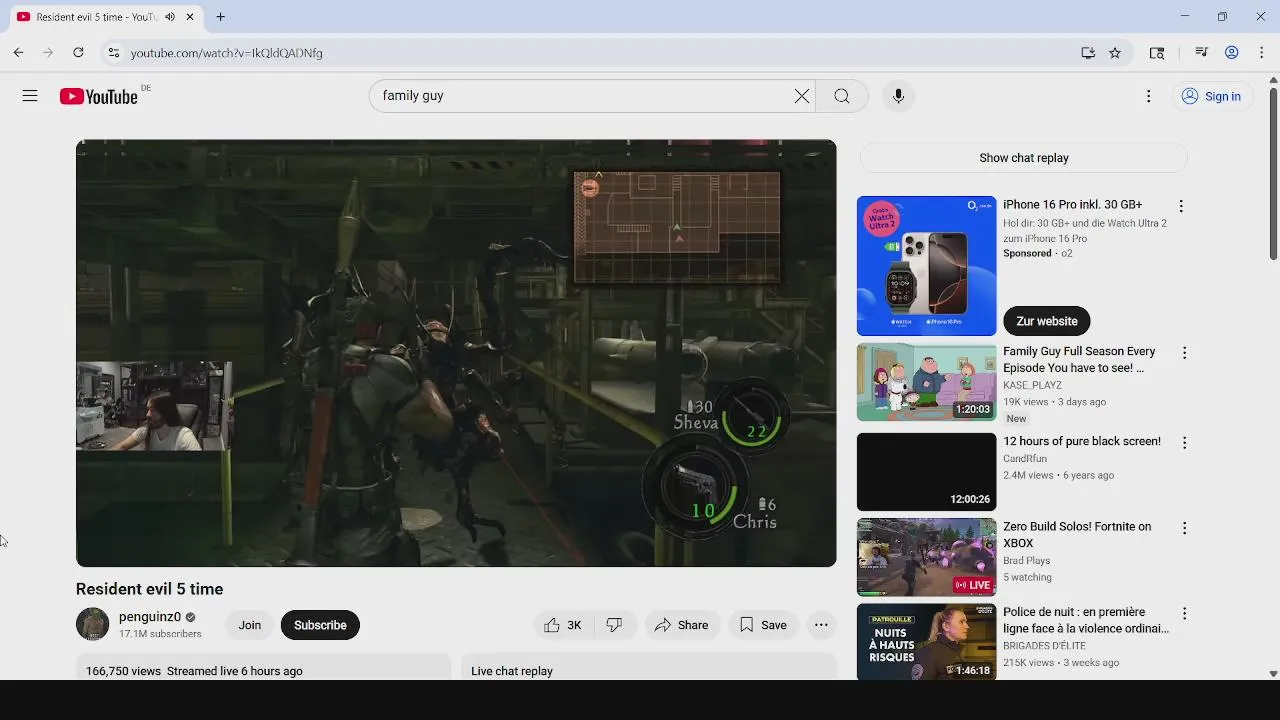Save the video to a playlist
This screenshot has width=1280, height=720.
(763, 625)
